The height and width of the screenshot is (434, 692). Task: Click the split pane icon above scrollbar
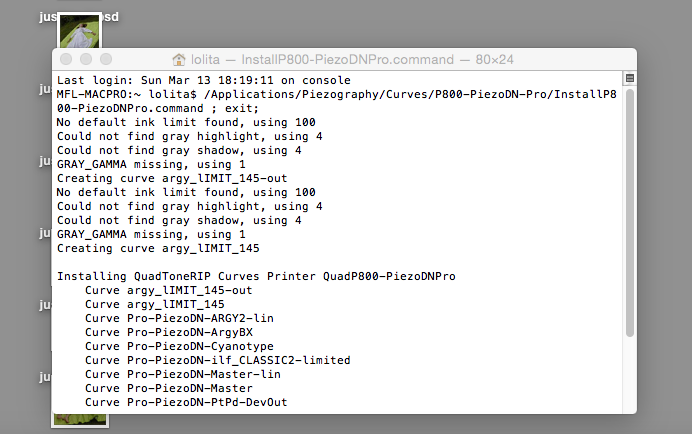tap(630, 78)
